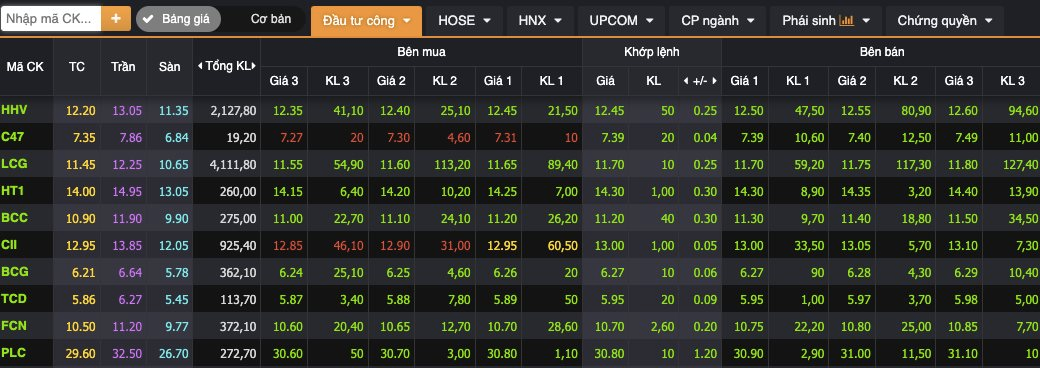Open the HHV stock ticker

(14, 109)
